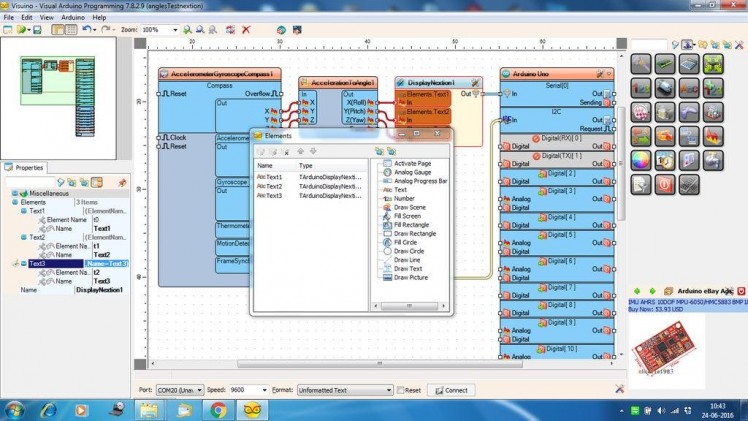Select the Text2 row in Elements dialog
The height and width of the screenshot is (421, 748).
coord(275,186)
